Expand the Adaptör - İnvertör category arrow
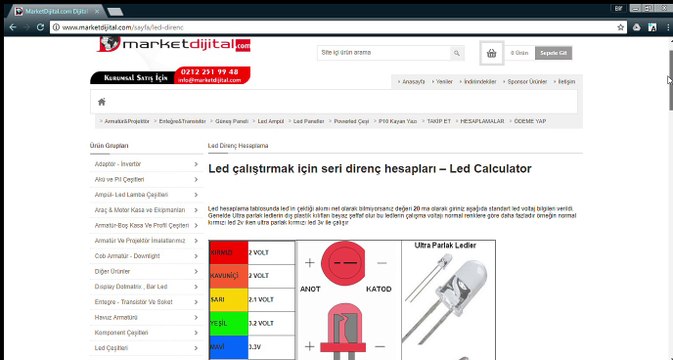 pyautogui.click(x=196, y=164)
